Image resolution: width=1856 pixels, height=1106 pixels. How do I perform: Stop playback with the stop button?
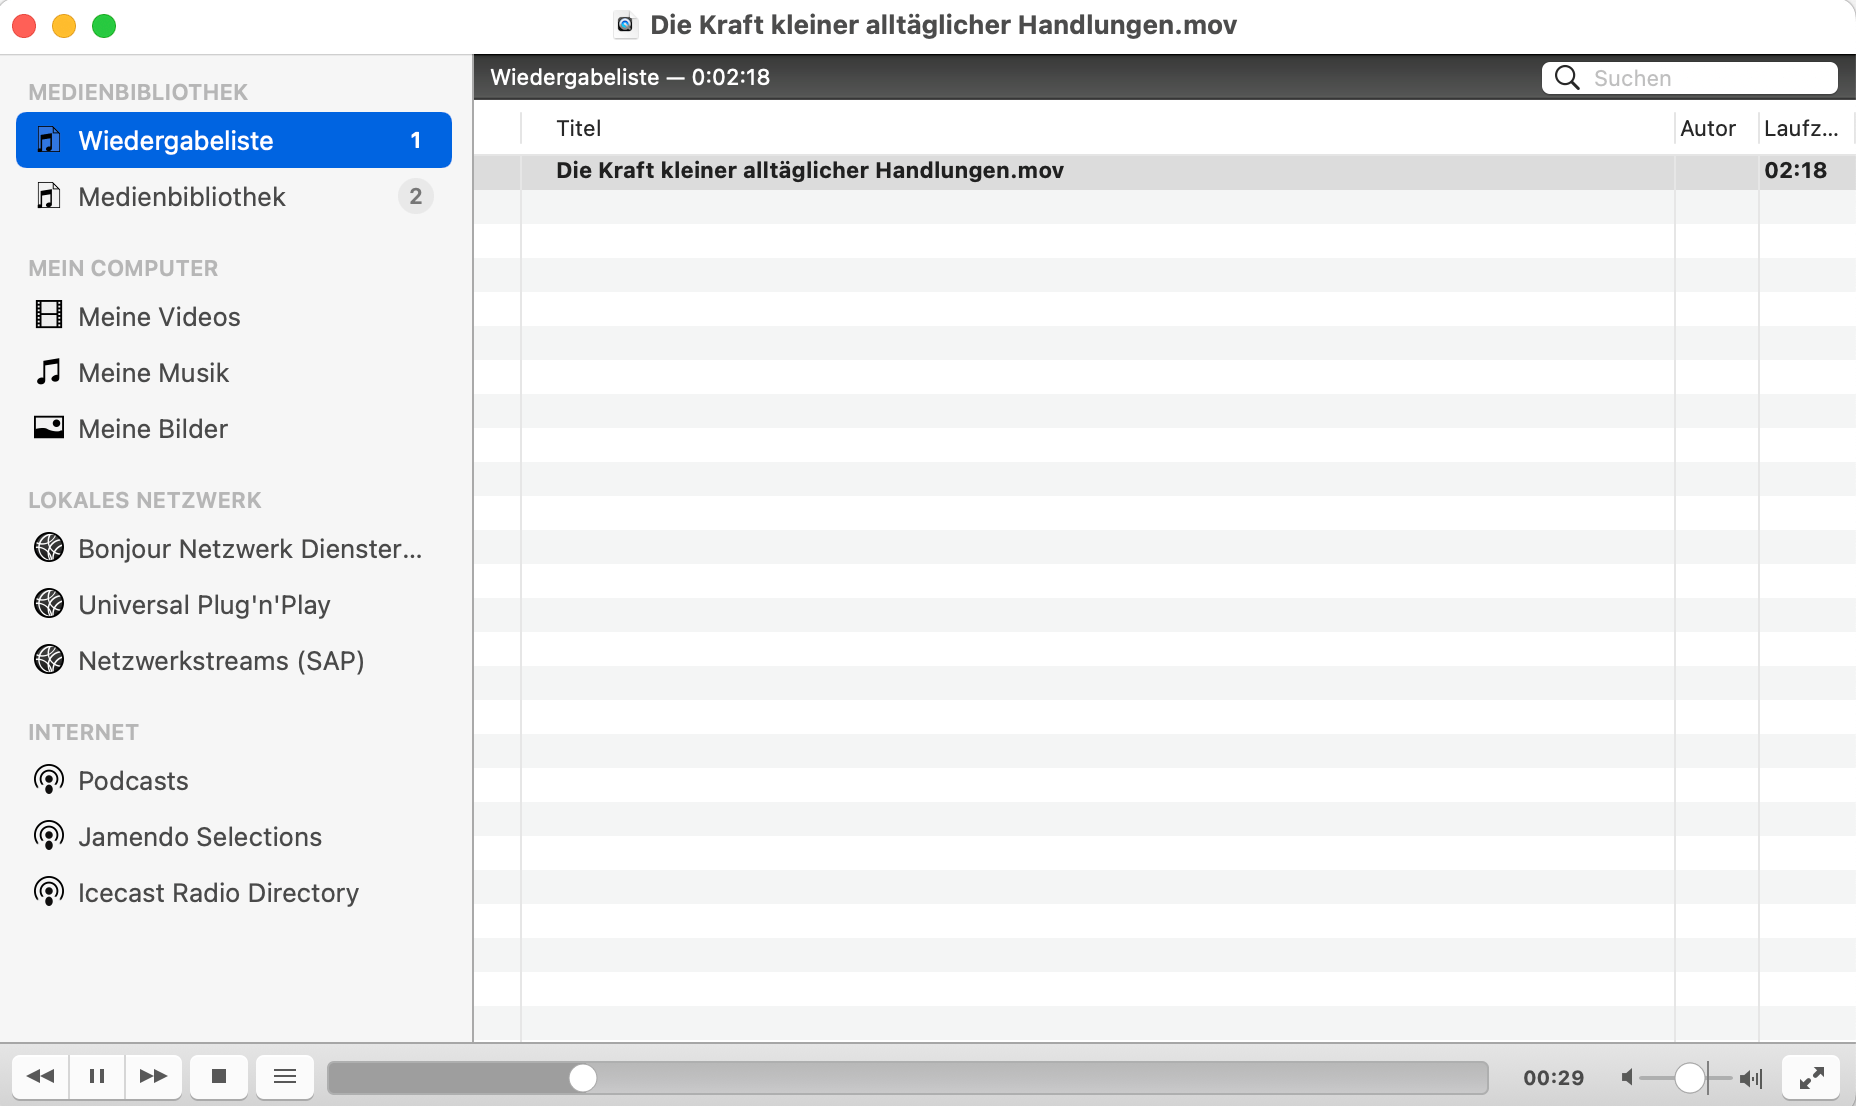tap(219, 1076)
